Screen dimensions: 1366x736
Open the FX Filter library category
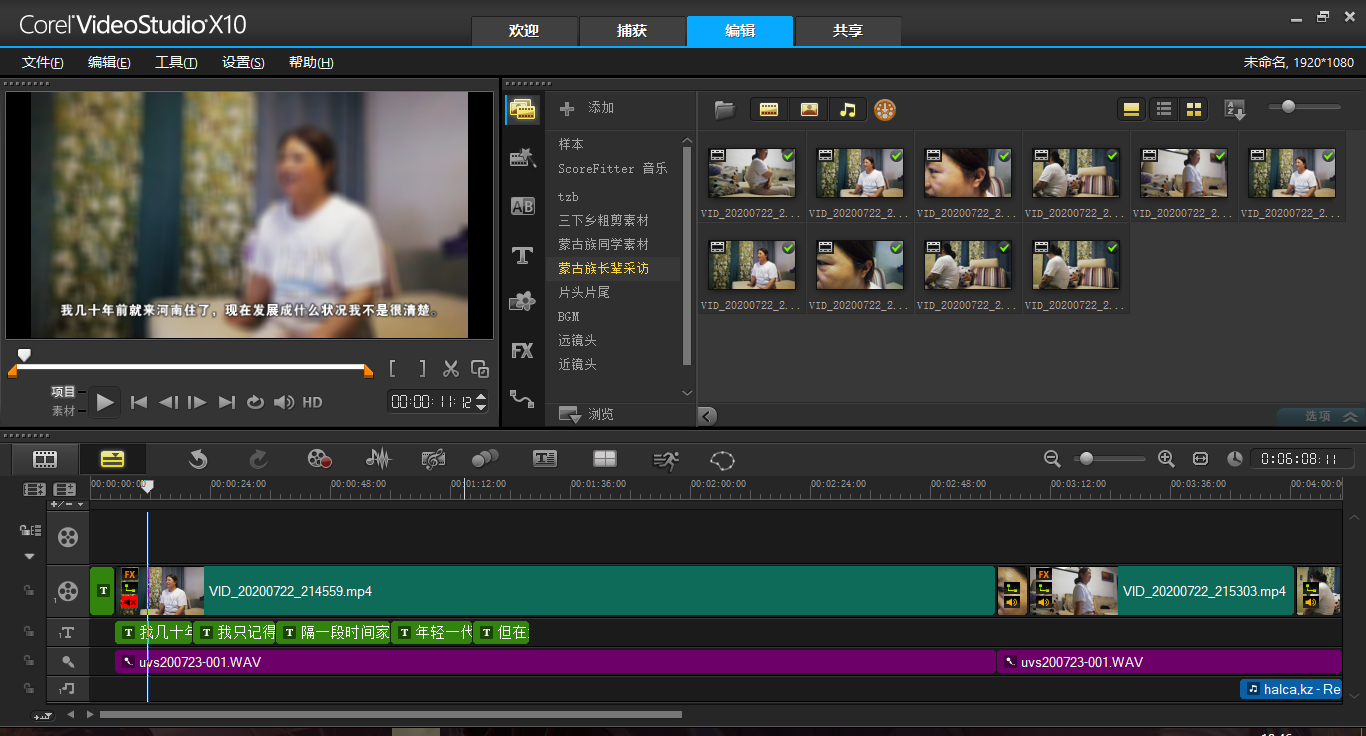click(522, 351)
